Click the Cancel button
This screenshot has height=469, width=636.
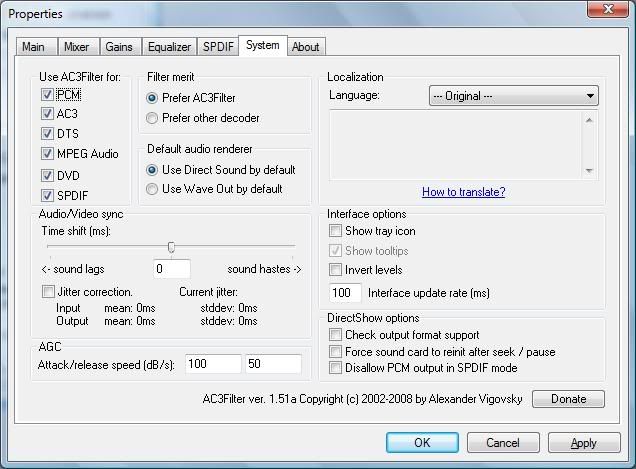pyautogui.click(x=503, y=442)
